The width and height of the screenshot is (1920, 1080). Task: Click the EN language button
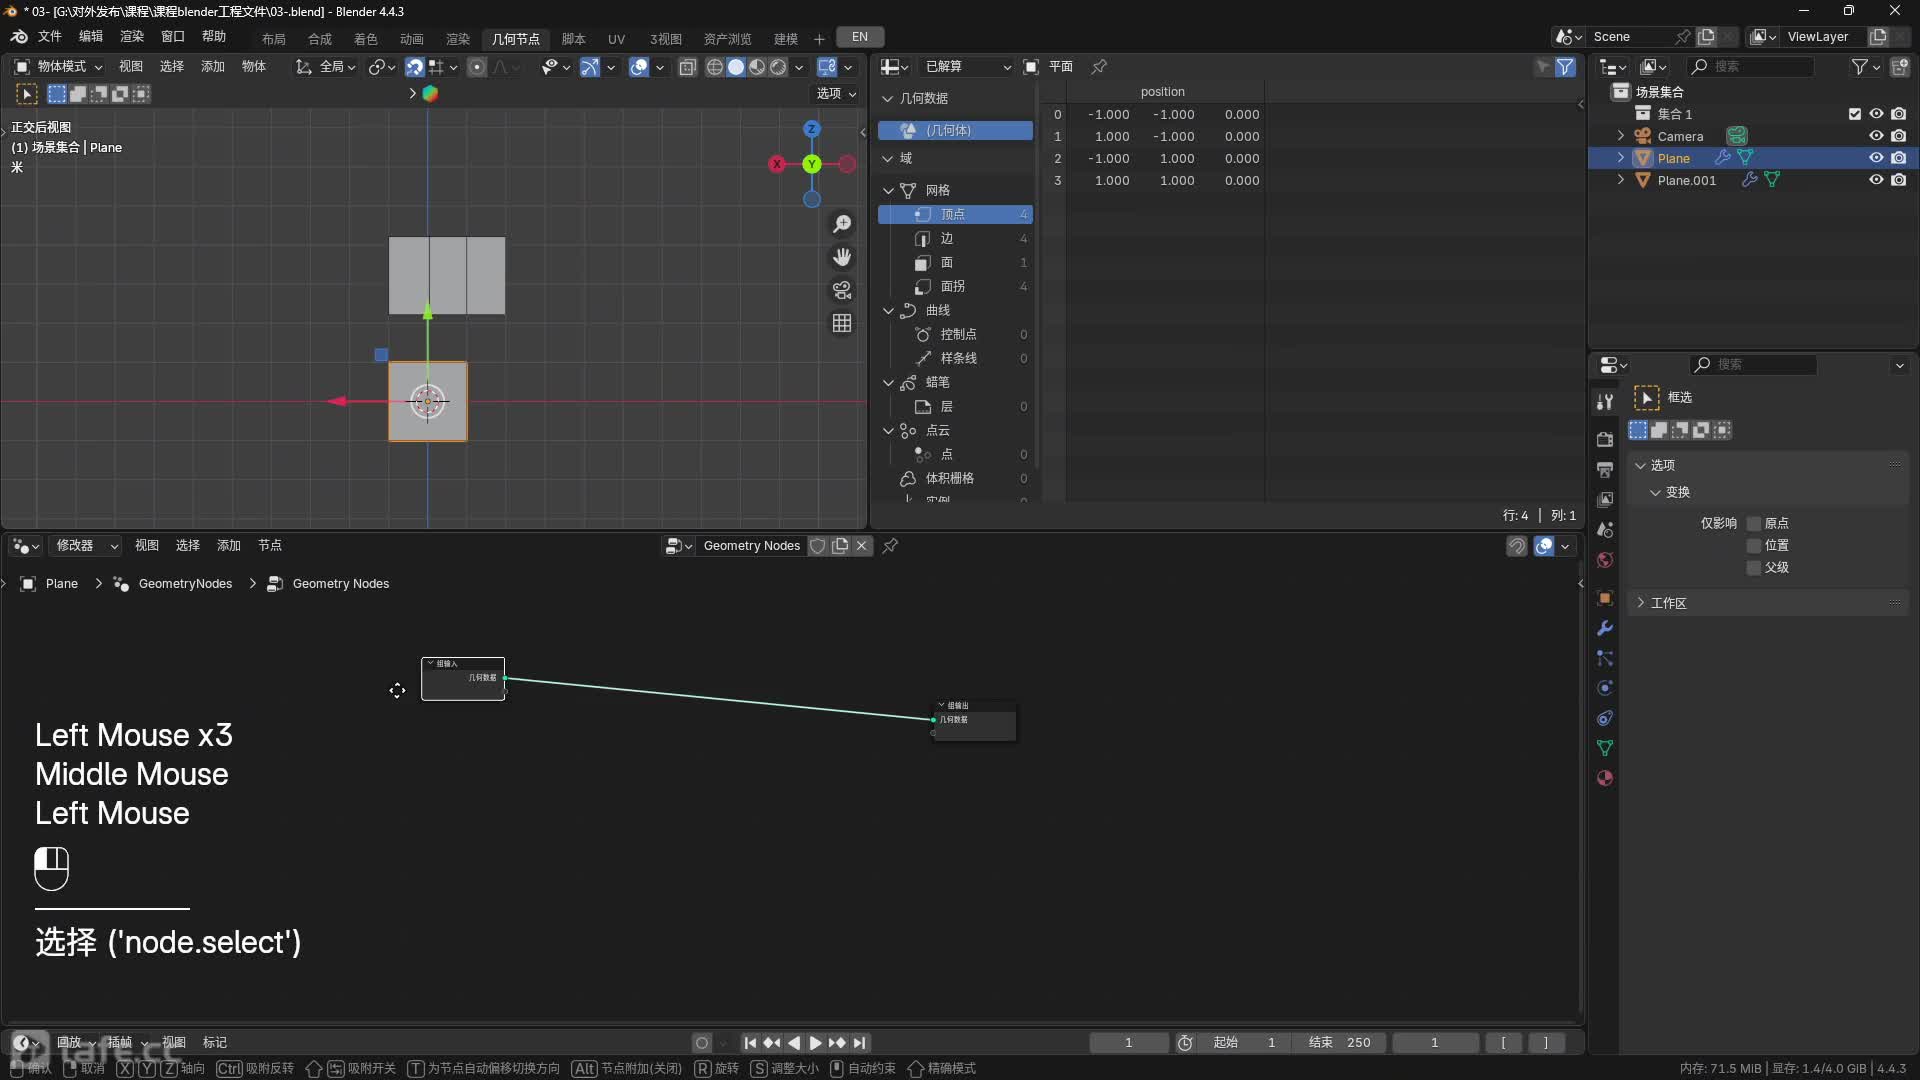click(x=860, y=37)
